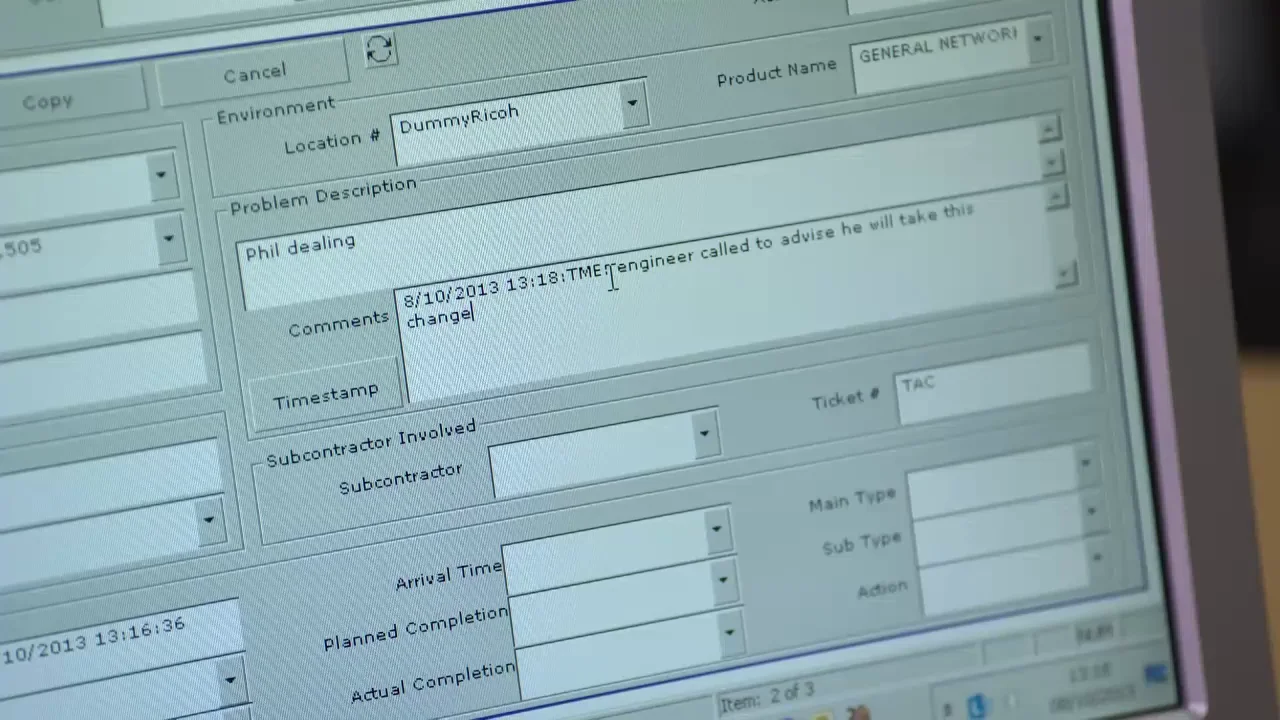Open the Product Name dropdown
Image resolution: width=1280 pixels, height=720 pixels.
click(1038, 40)
